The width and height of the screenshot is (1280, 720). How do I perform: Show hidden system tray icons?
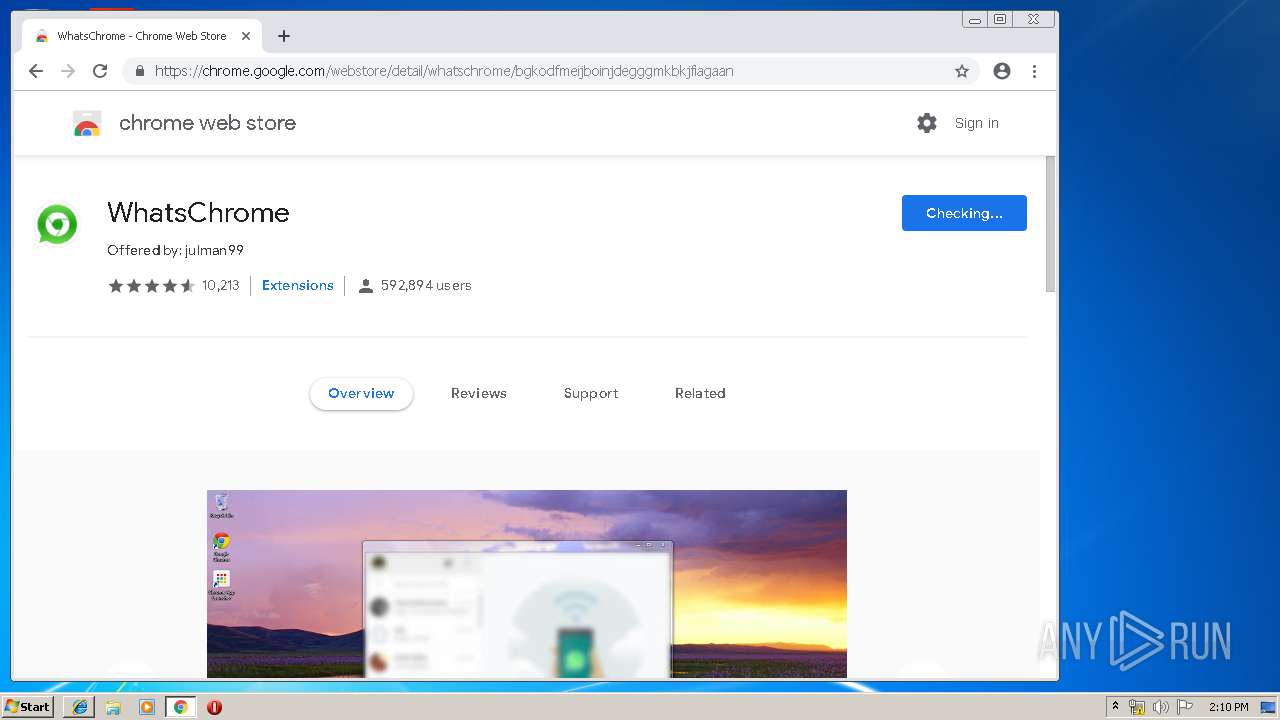pyautogui.click(x=1116, y=707)
